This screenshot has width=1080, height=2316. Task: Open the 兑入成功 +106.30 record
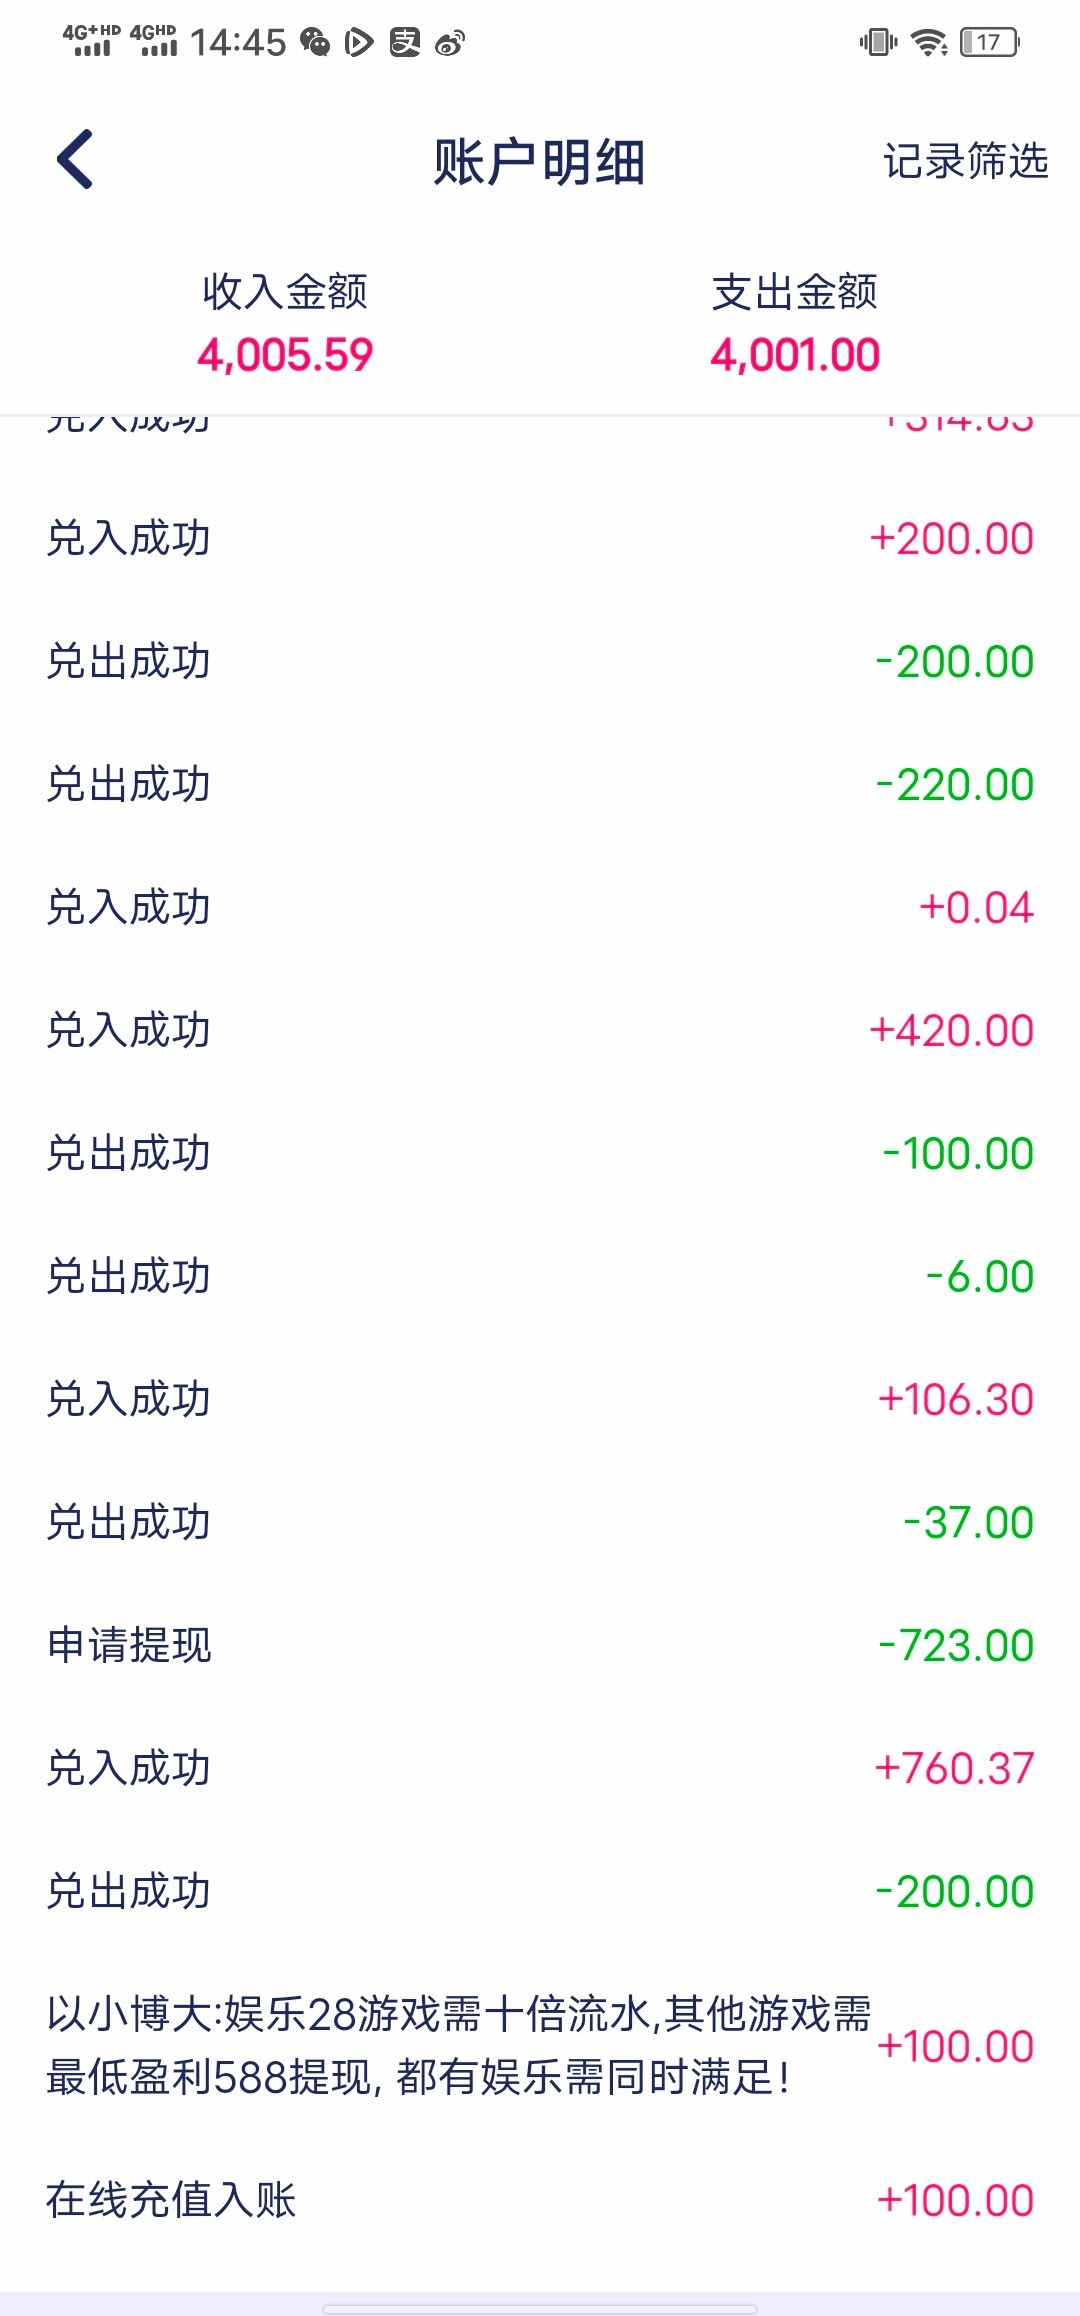540,1399
